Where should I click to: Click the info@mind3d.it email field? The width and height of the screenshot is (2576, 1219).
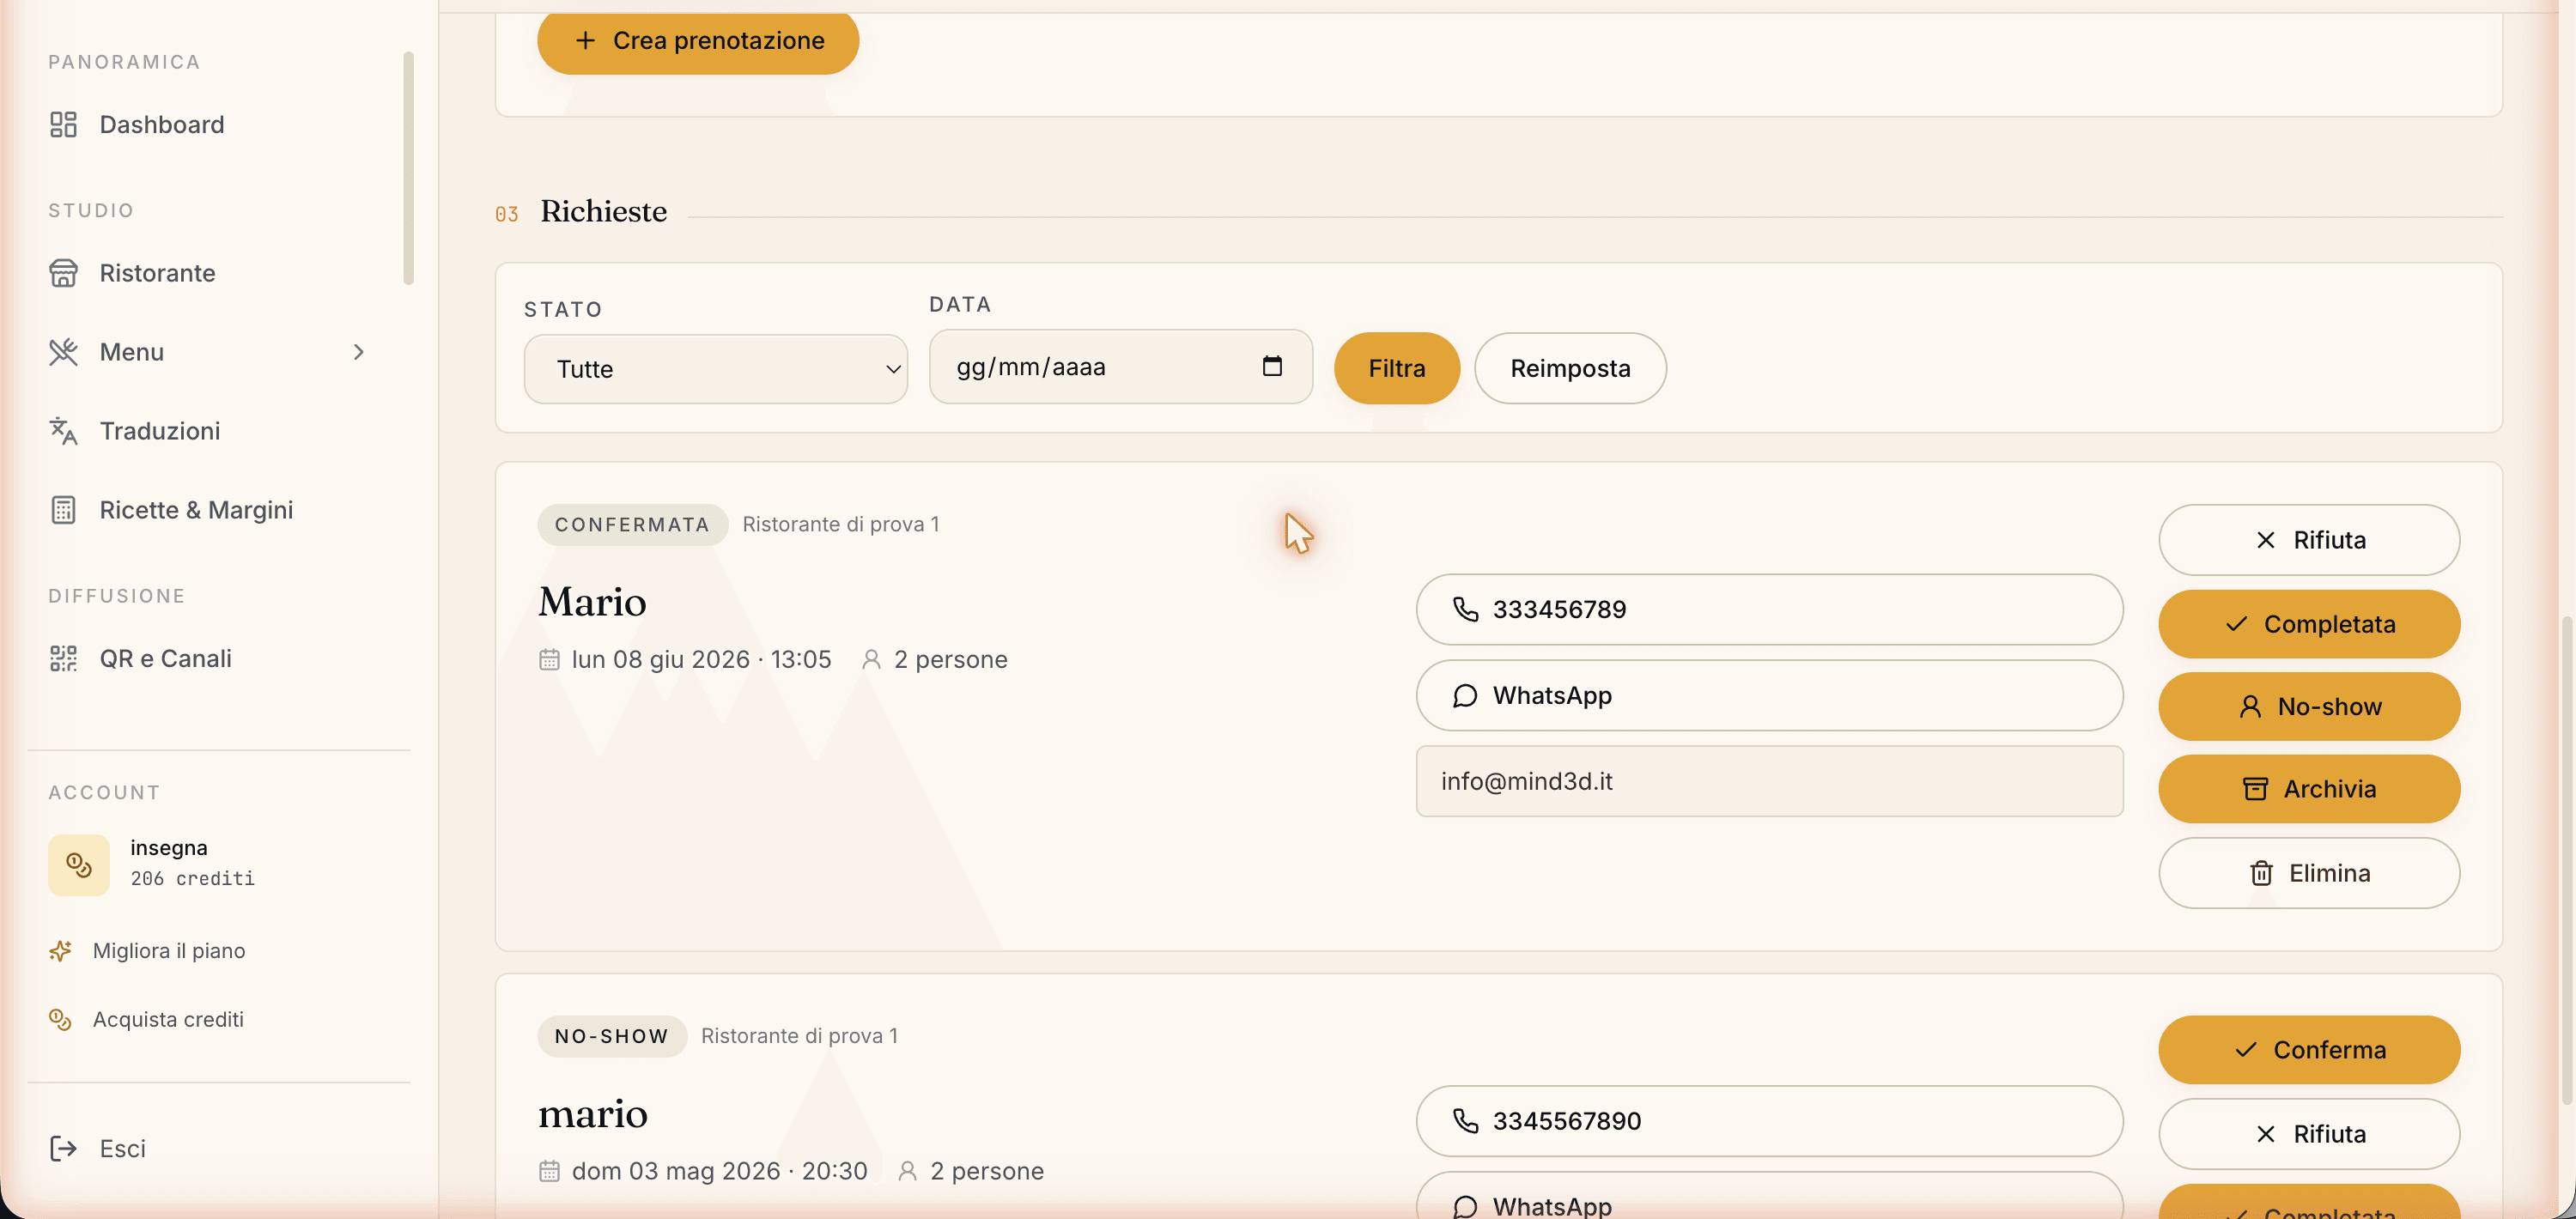click(1768, 781)
